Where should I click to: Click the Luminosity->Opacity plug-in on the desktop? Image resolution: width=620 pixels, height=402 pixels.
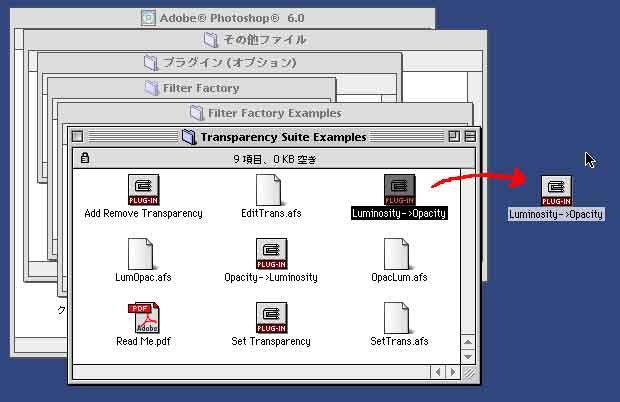[556, 191]
